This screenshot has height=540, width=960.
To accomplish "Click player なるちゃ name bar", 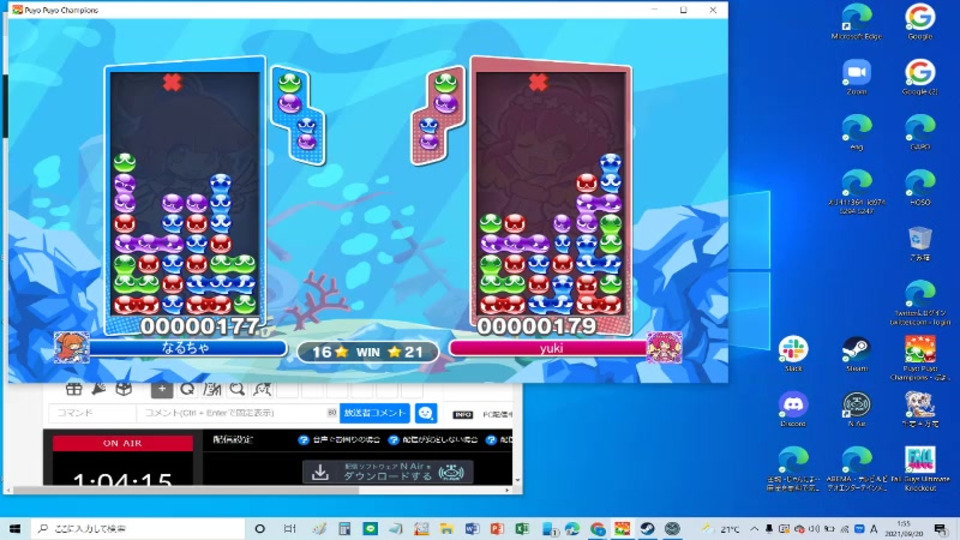I will pyautogui.click(x=186, y=348).
